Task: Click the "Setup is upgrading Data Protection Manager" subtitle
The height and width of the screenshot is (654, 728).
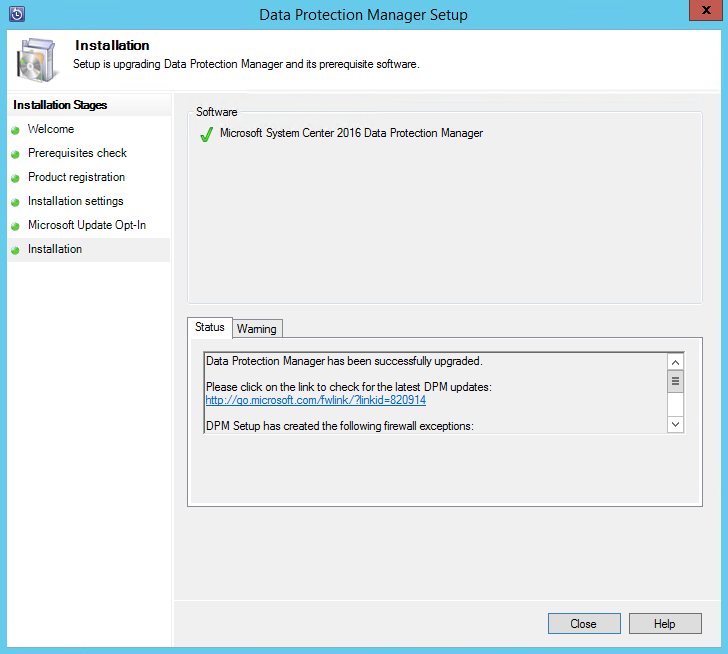Action: (x=246, y=64)
